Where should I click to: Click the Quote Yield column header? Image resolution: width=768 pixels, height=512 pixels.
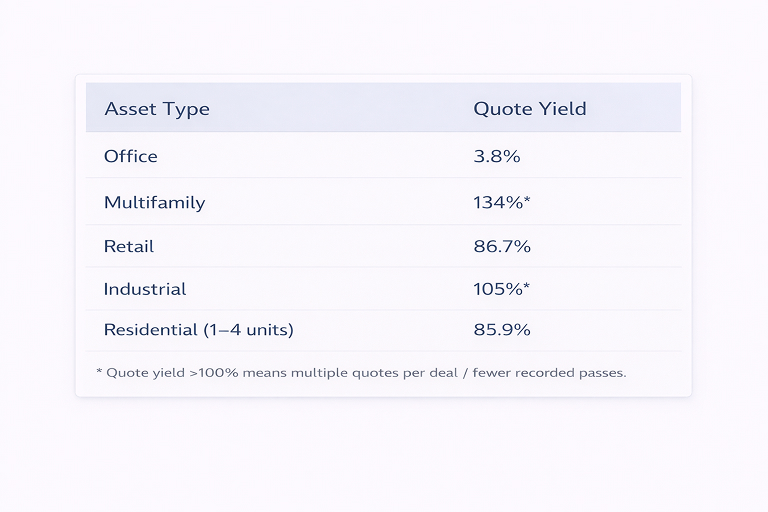[x=529, y=109]
